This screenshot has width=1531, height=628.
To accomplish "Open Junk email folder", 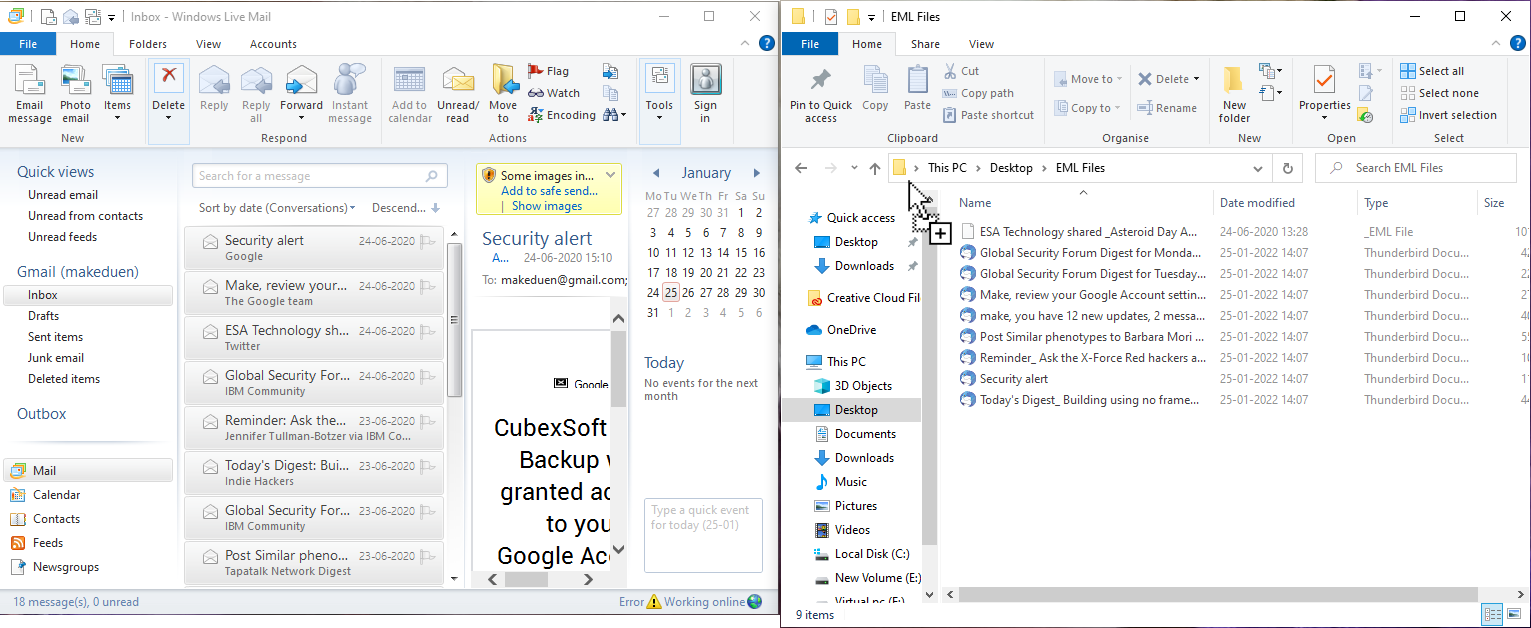I will (x=56, y=358).
